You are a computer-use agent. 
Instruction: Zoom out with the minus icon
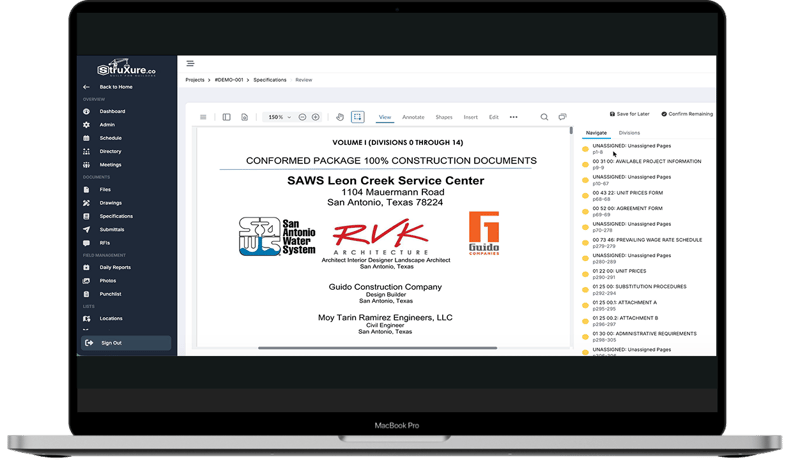pyautogui.click(x=303, y=117)
